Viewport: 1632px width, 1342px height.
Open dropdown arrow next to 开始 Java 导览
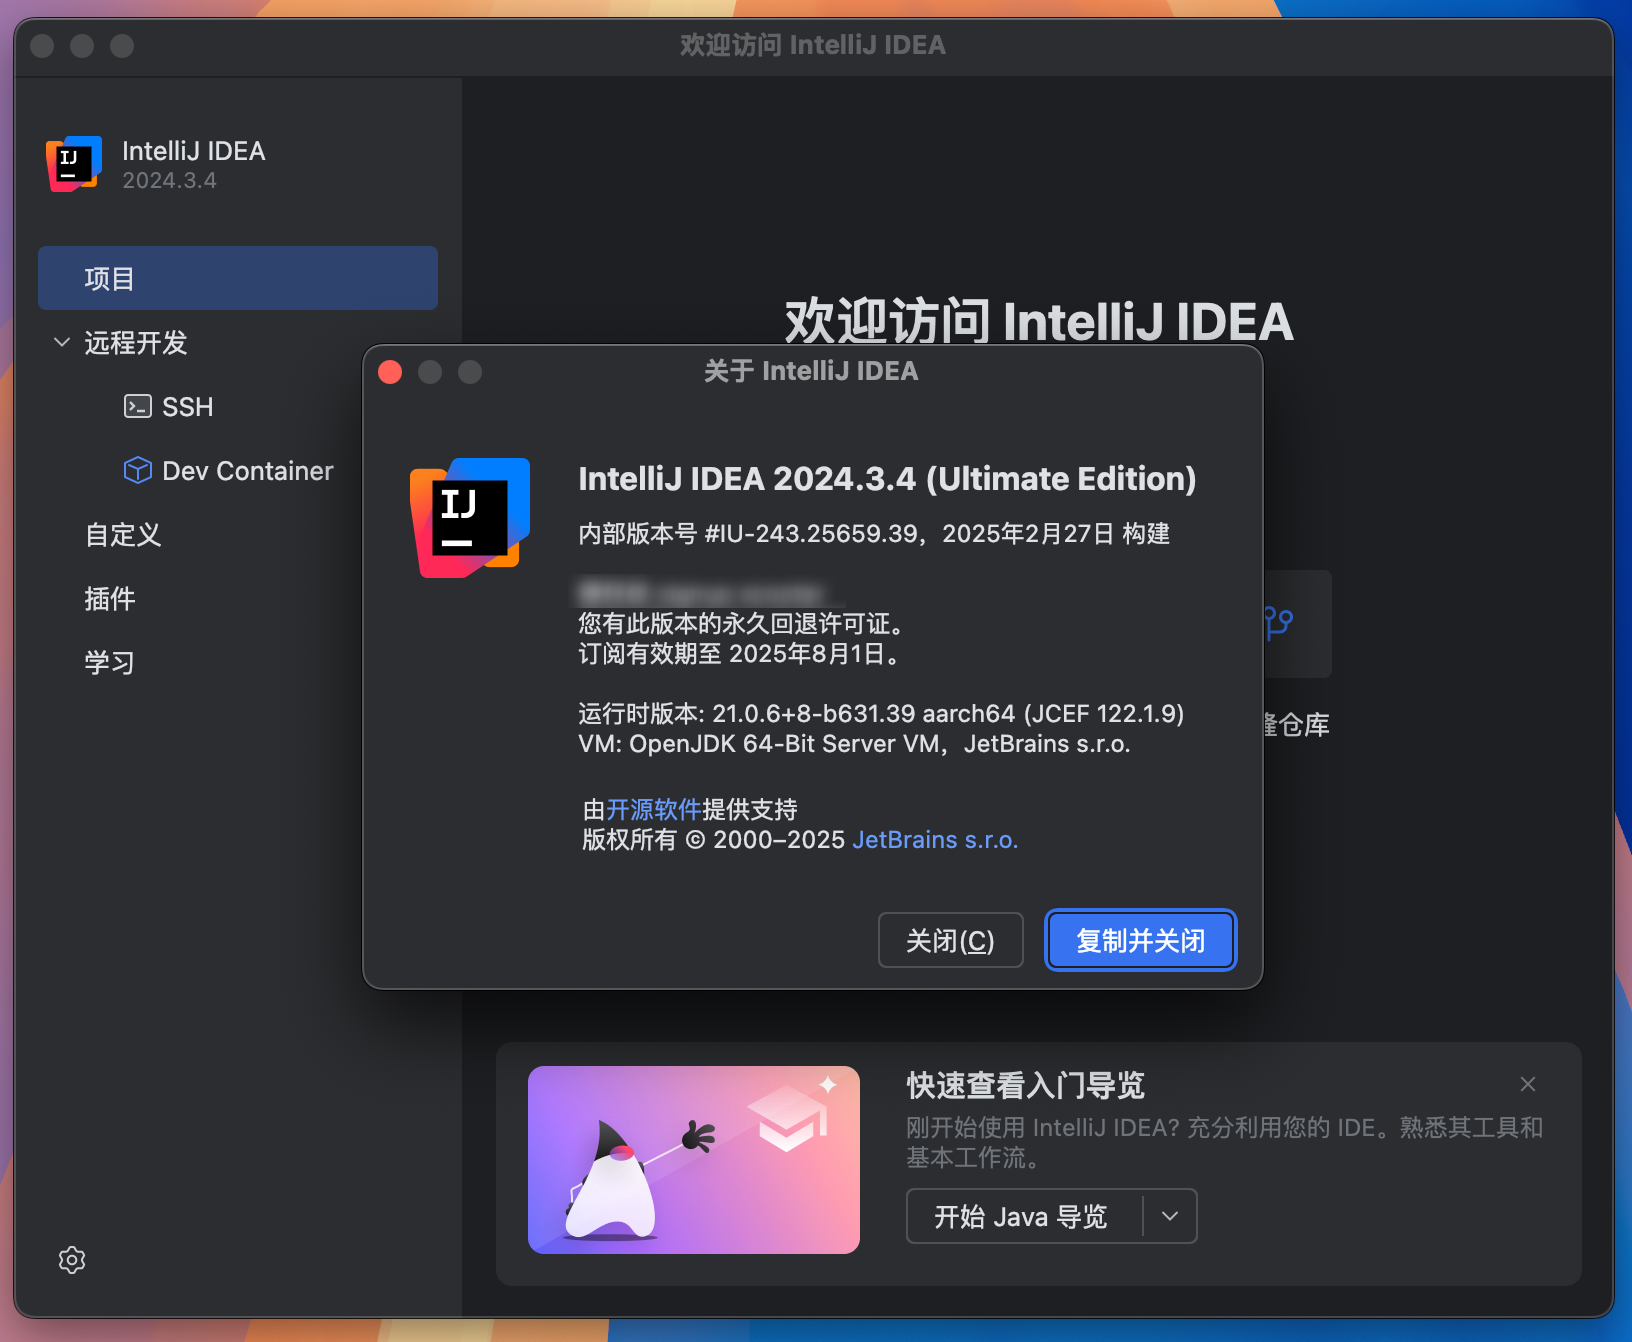1170,1216
